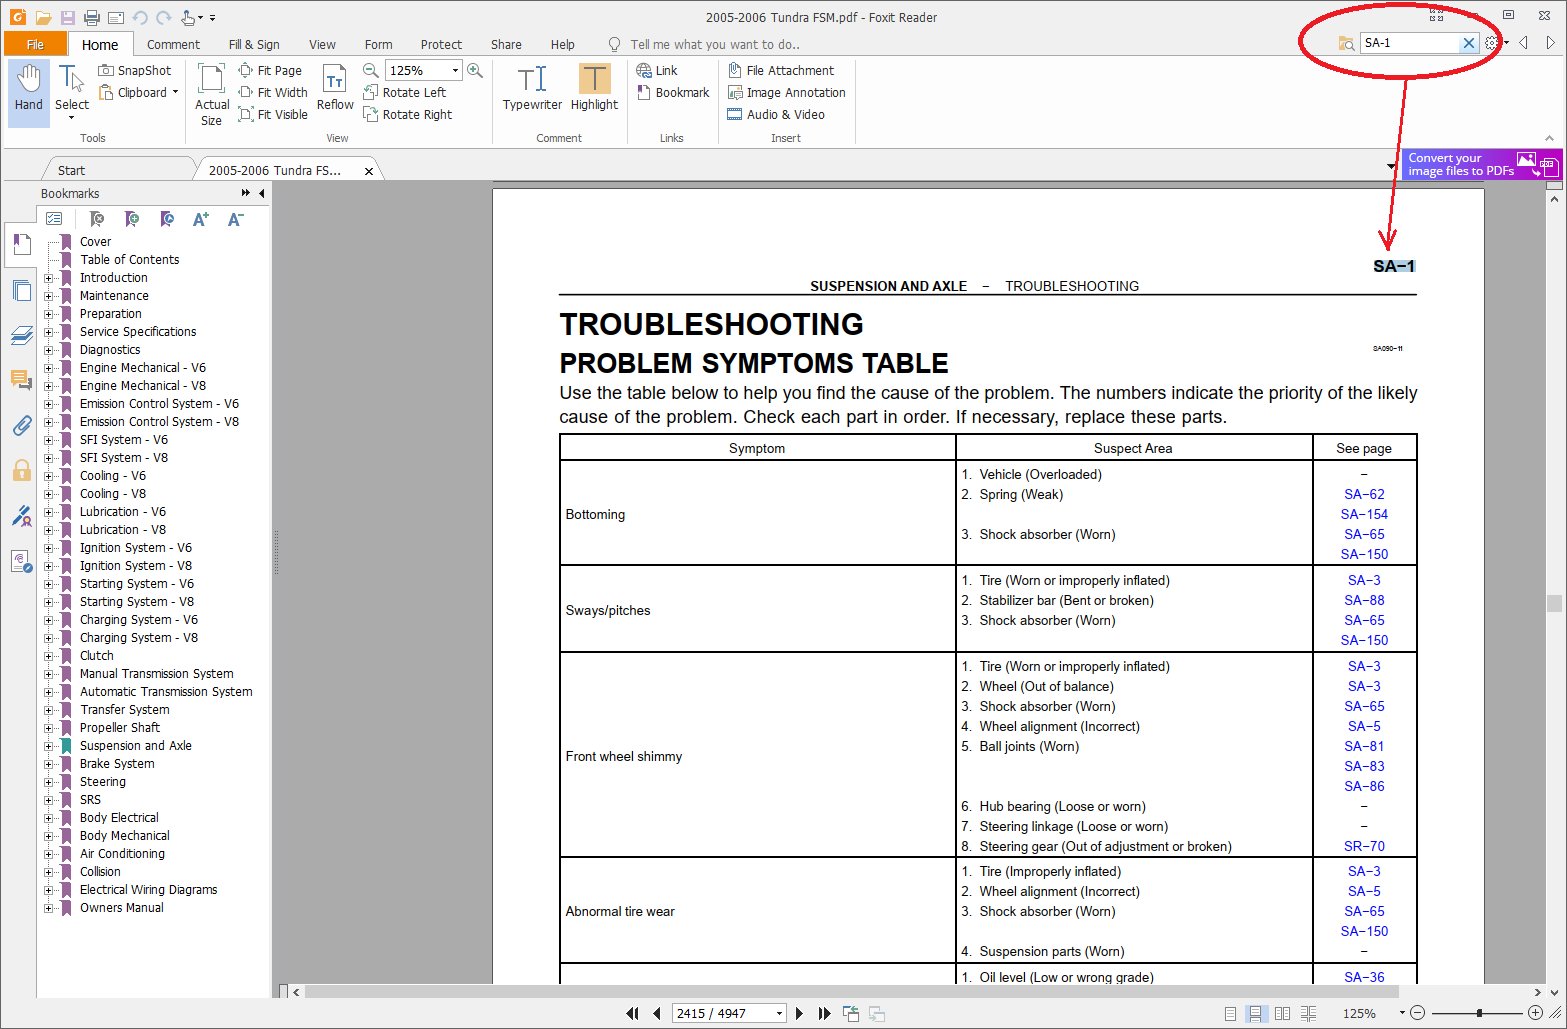The height and width of the screenshot is (1029, 1567).
Task: Expand the Diagnostics bookmark
Action: (x=48, y=350)
